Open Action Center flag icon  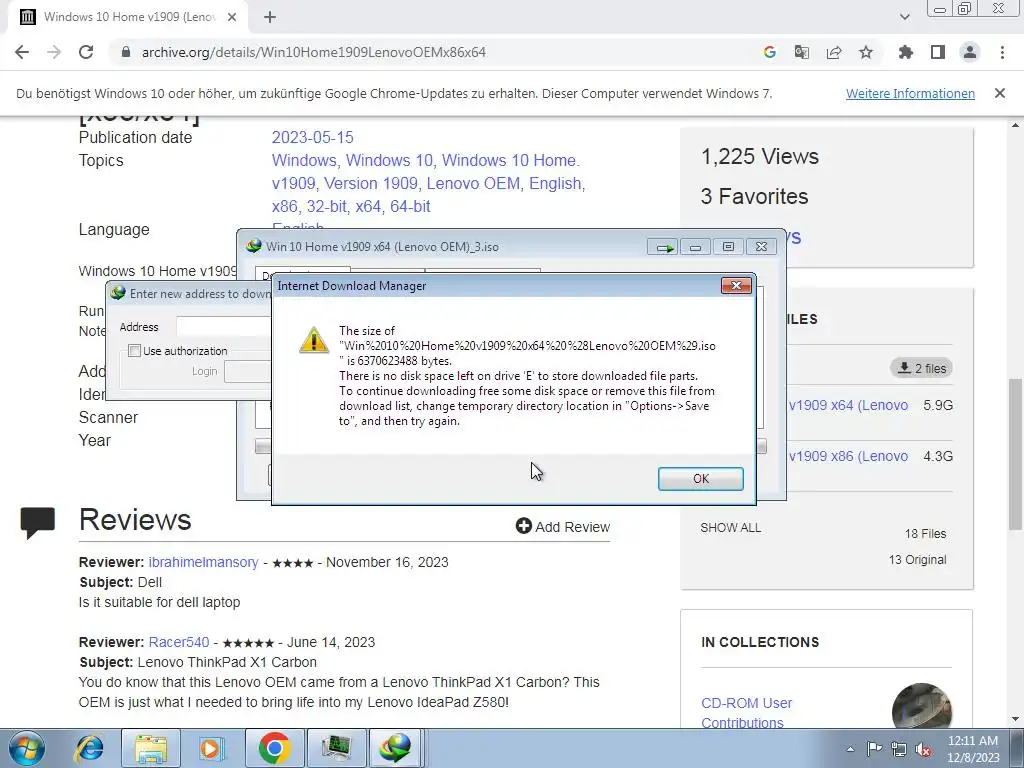[x=874, y=749]
